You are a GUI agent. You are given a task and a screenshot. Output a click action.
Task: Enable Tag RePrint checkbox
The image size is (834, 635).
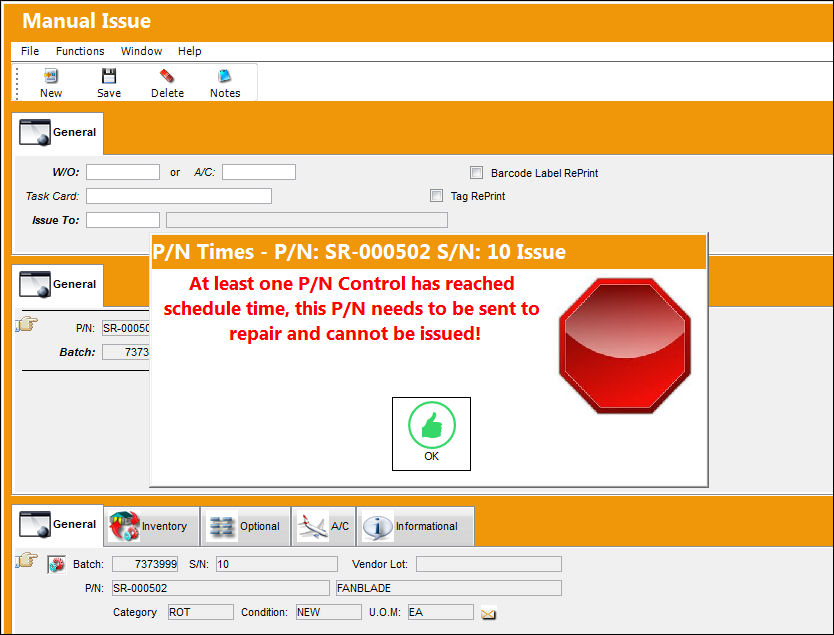click(436, 196)
